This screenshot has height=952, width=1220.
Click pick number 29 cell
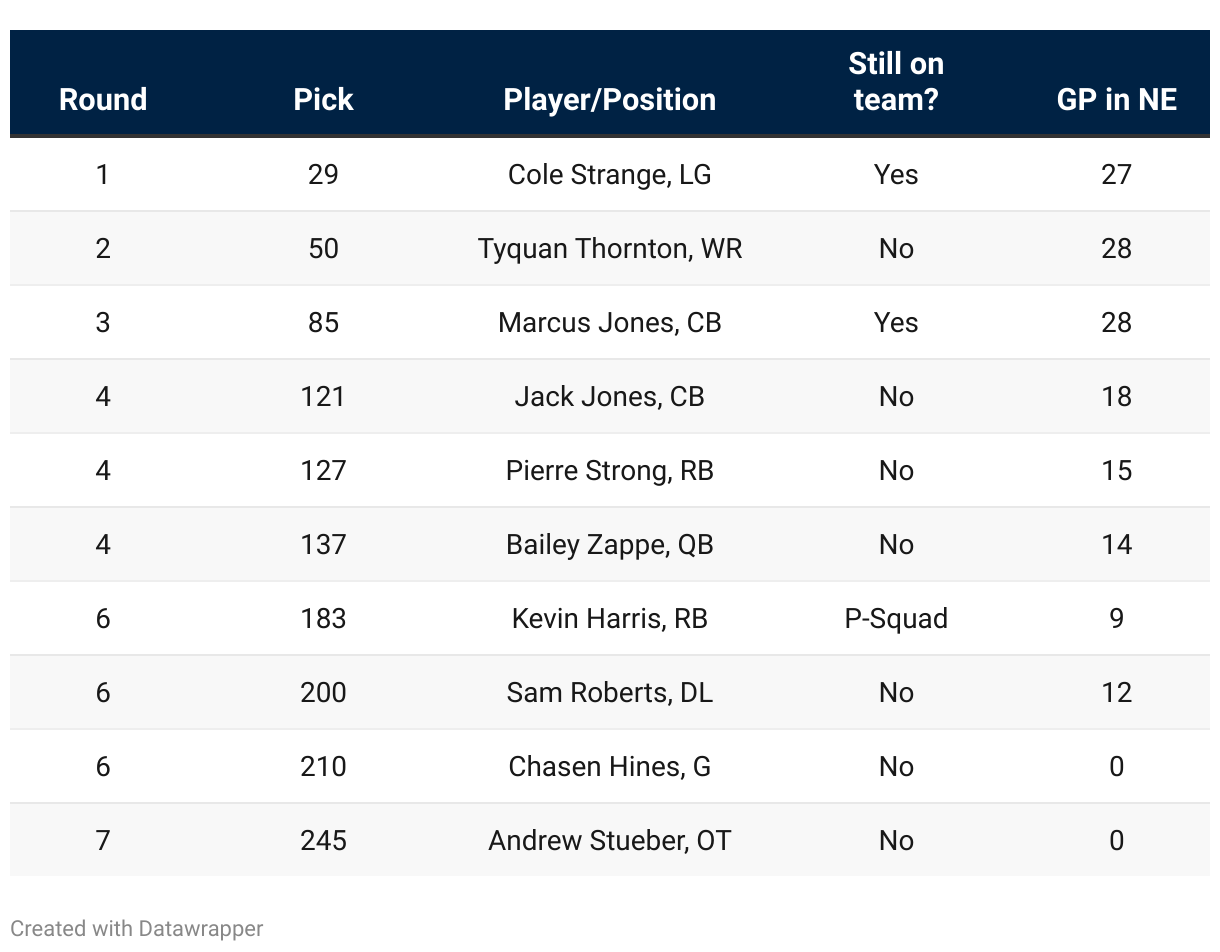pyautogui.click(x=323, y=175)
